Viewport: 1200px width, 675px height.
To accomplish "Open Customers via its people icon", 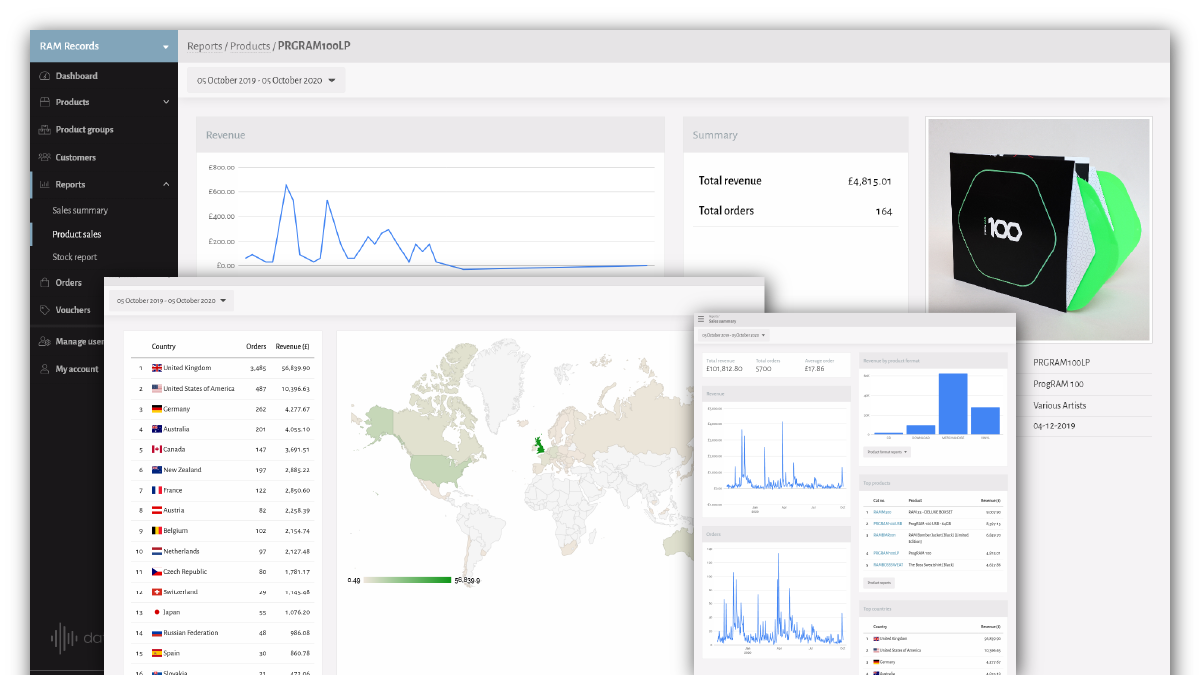I will [44, 158].
